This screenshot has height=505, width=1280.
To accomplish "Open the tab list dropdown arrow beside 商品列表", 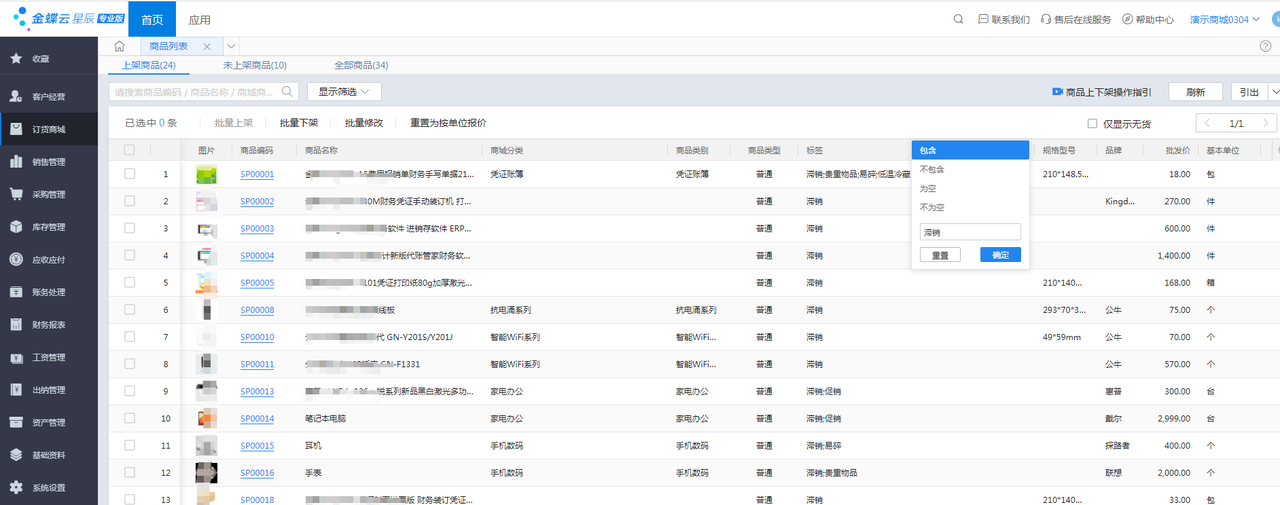I will click(x=231, y=46).
